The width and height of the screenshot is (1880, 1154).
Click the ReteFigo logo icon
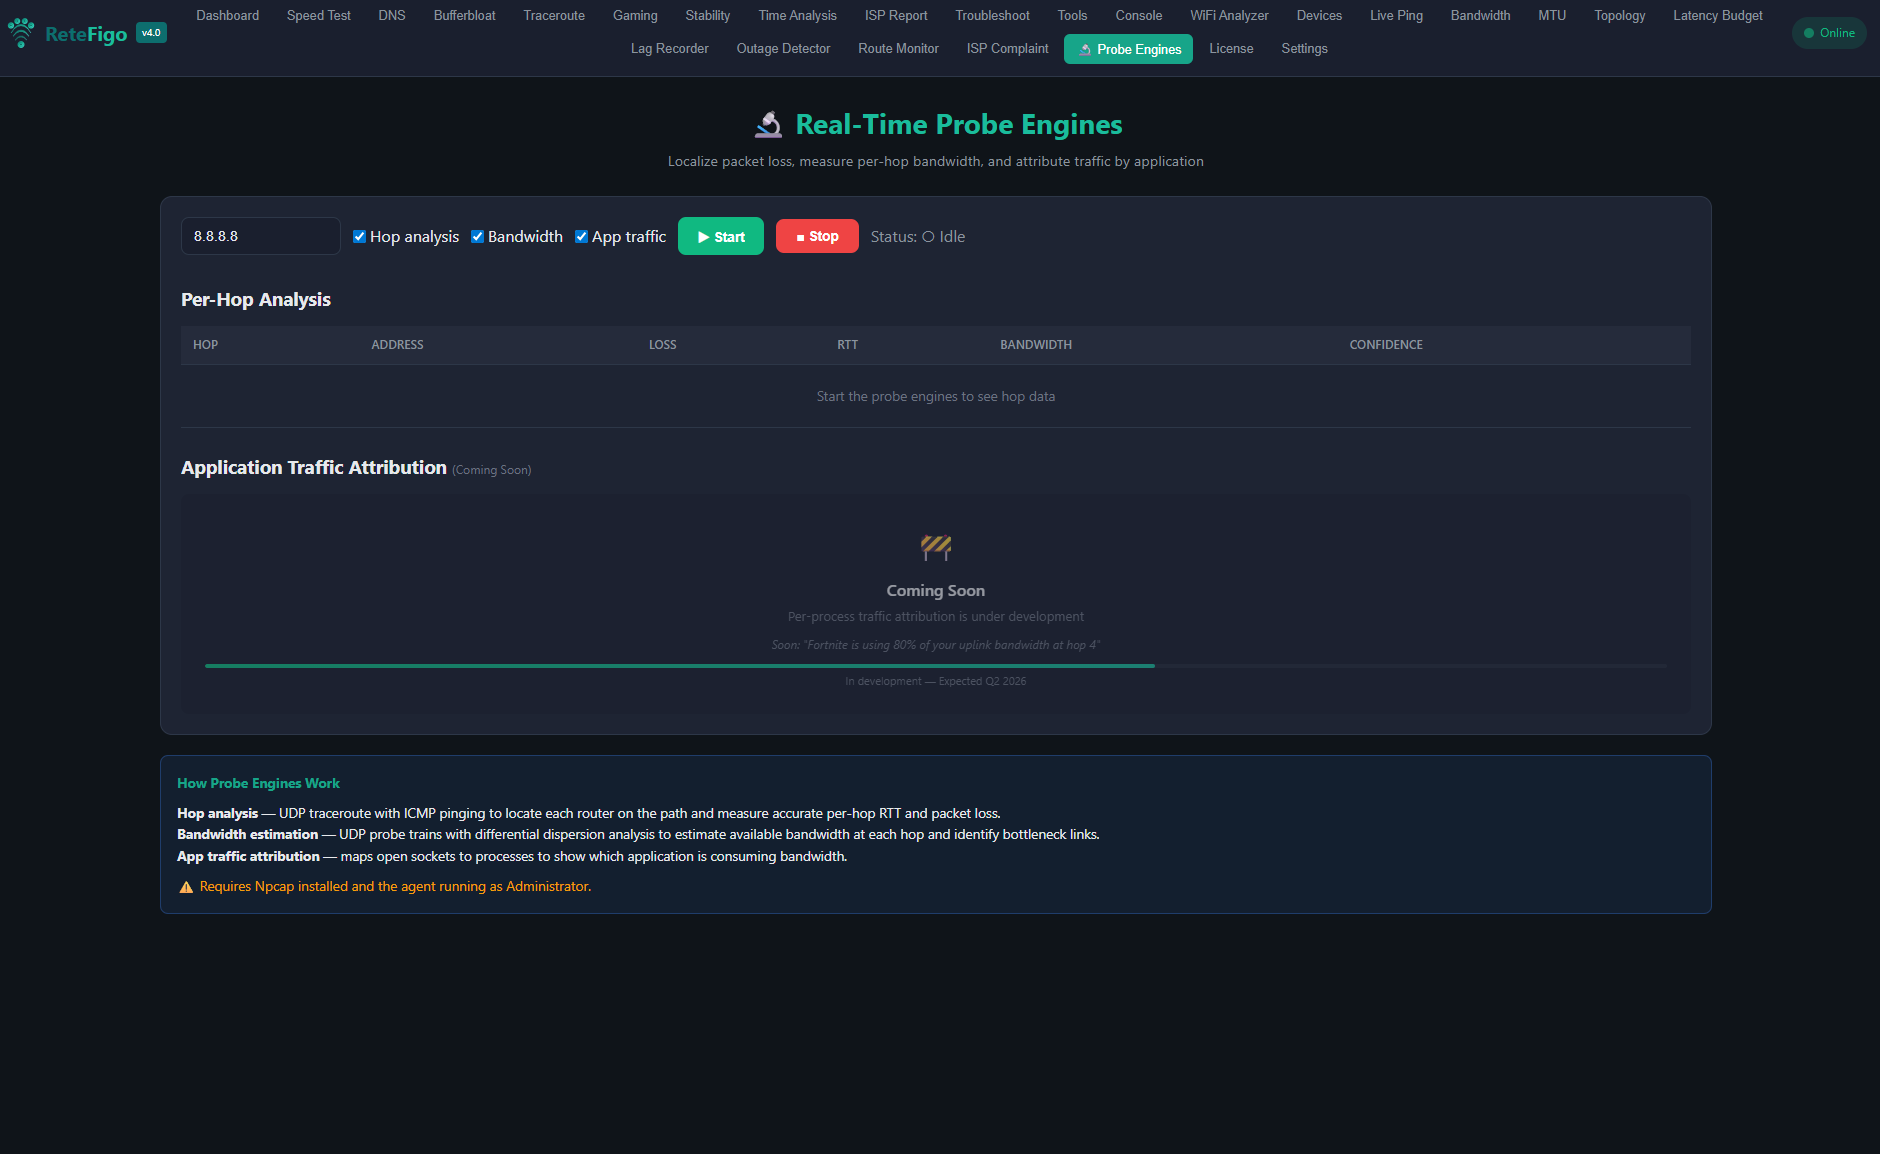point(21,33)
